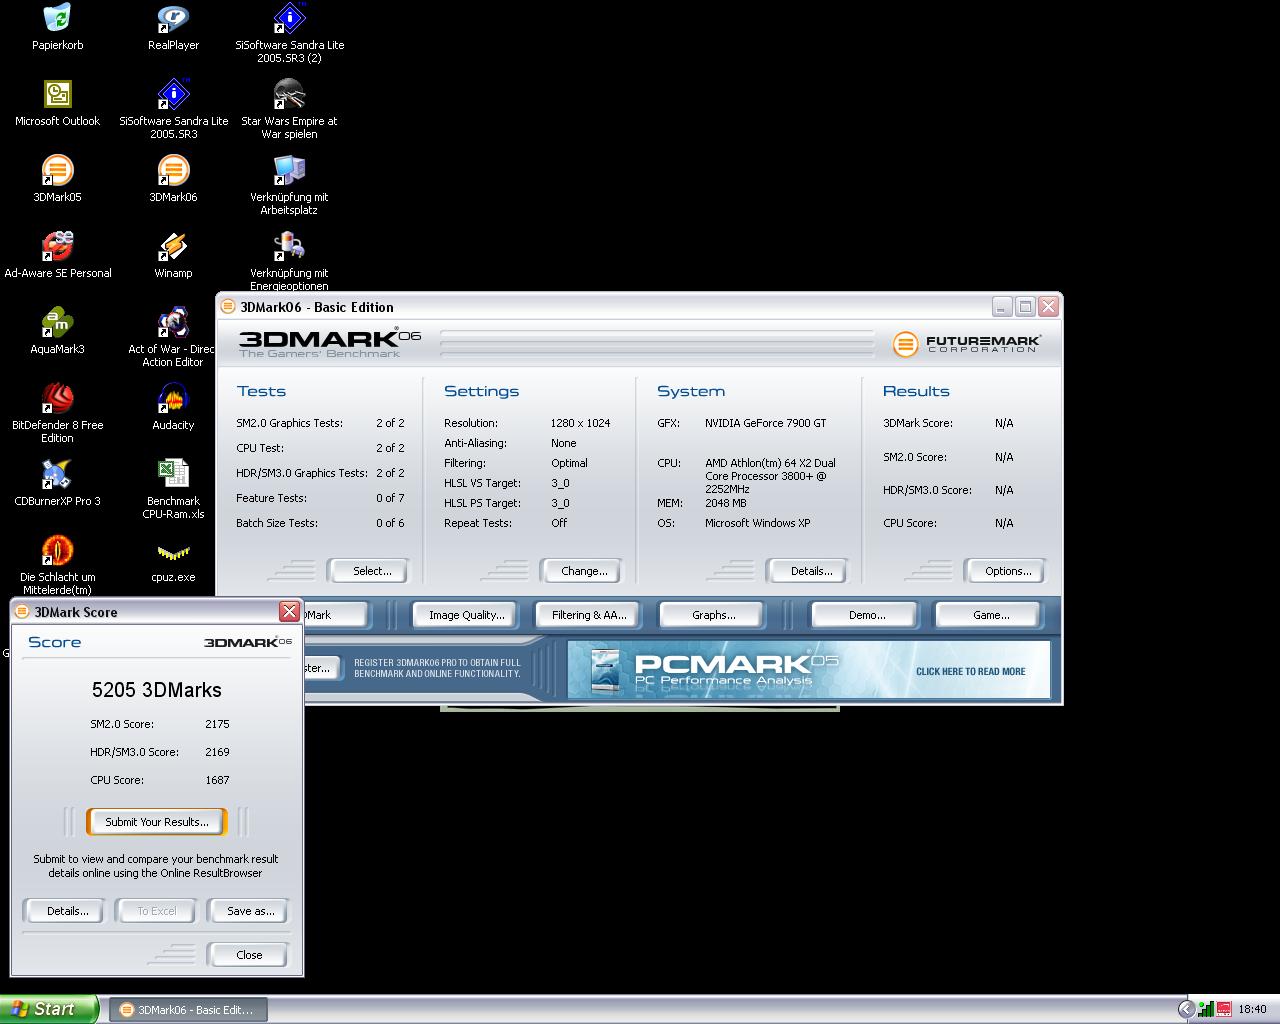Click the Microsoft Windows XP OS text
Screen dimensions: 1280x1024
click(x=757, y=523)
